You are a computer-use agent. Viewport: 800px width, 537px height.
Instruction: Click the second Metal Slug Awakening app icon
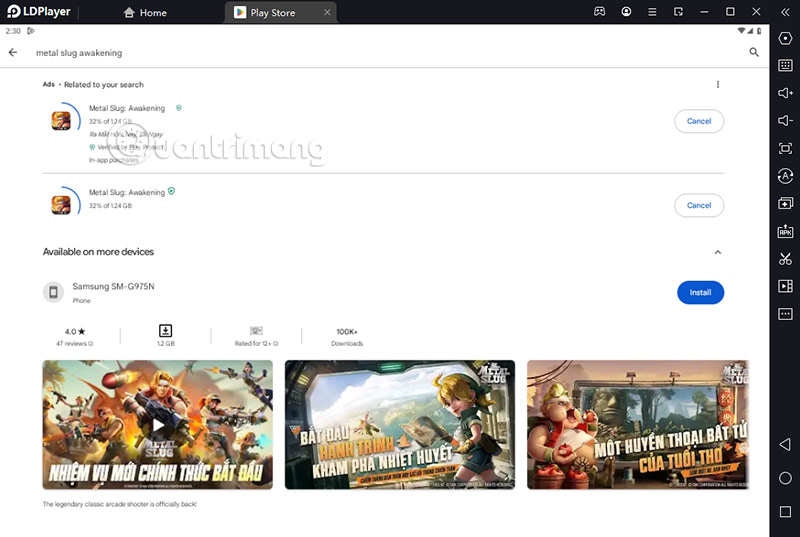click(x=61, y=205)
